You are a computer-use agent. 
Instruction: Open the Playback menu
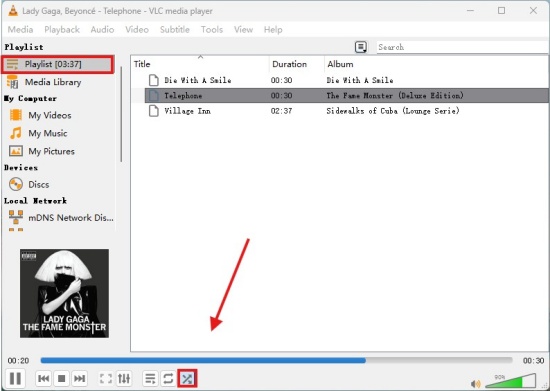tap(62, 29)
